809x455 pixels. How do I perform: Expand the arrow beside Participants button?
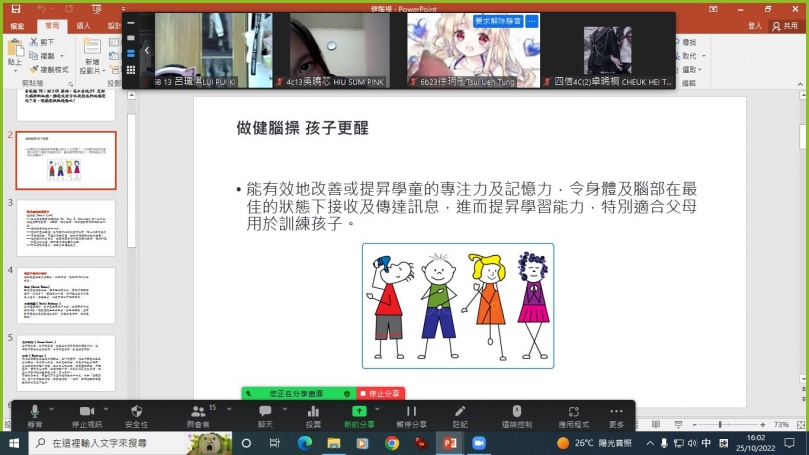pyautogui.click(x=229, y=409)
